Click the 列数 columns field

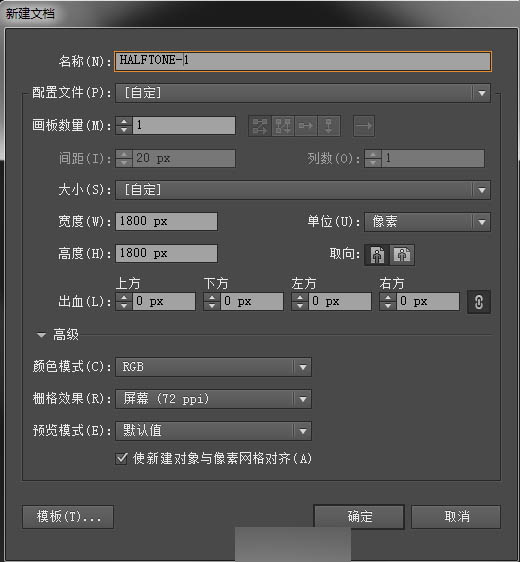tap(433, 158)
